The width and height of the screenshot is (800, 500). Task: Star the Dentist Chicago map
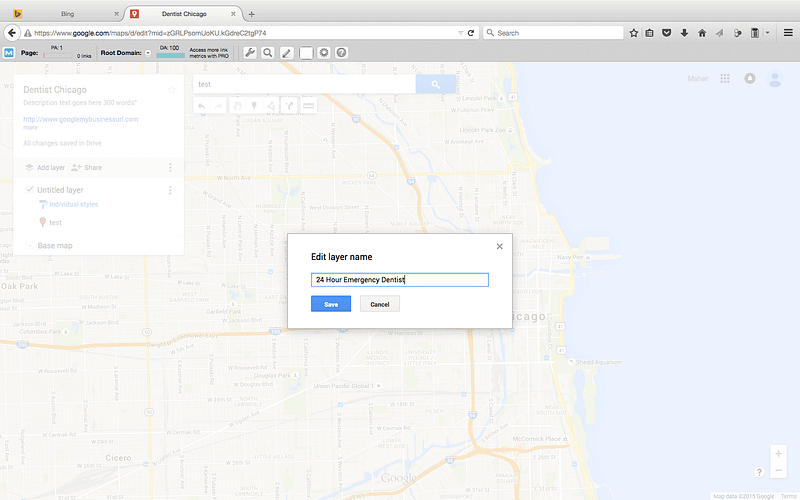(x=171, y=90)
